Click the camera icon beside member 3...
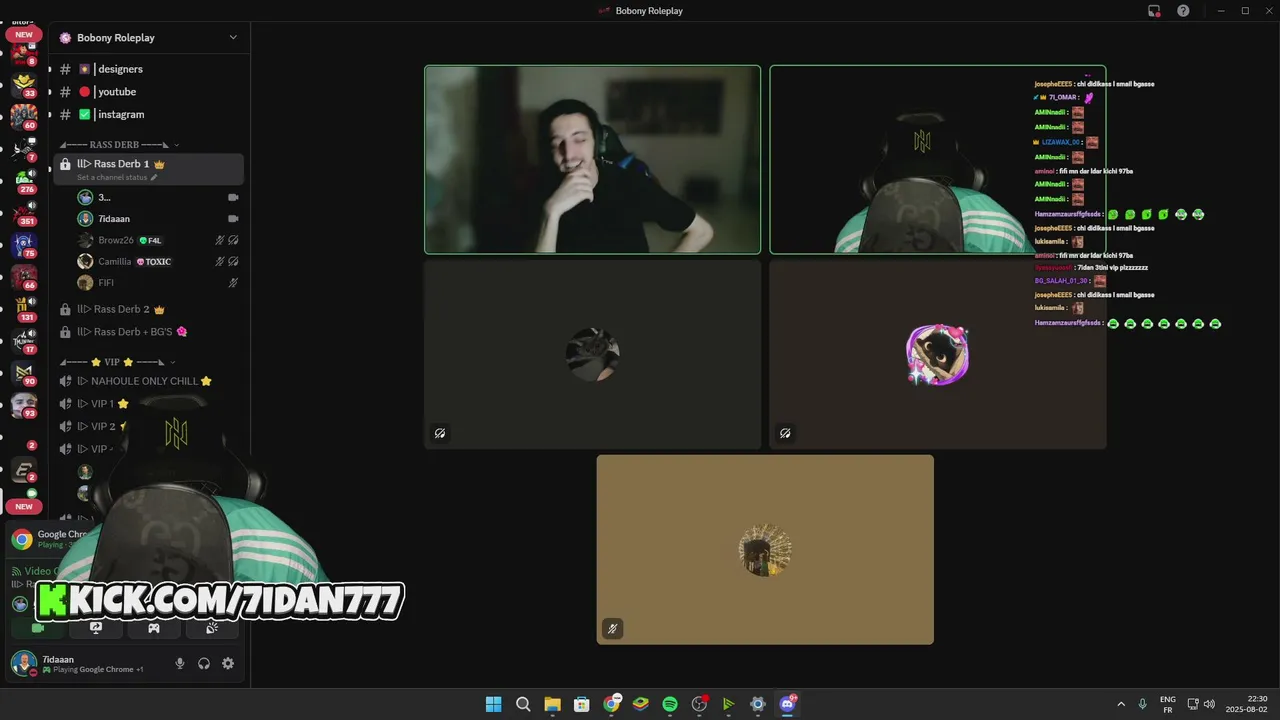 coord(233,197)
